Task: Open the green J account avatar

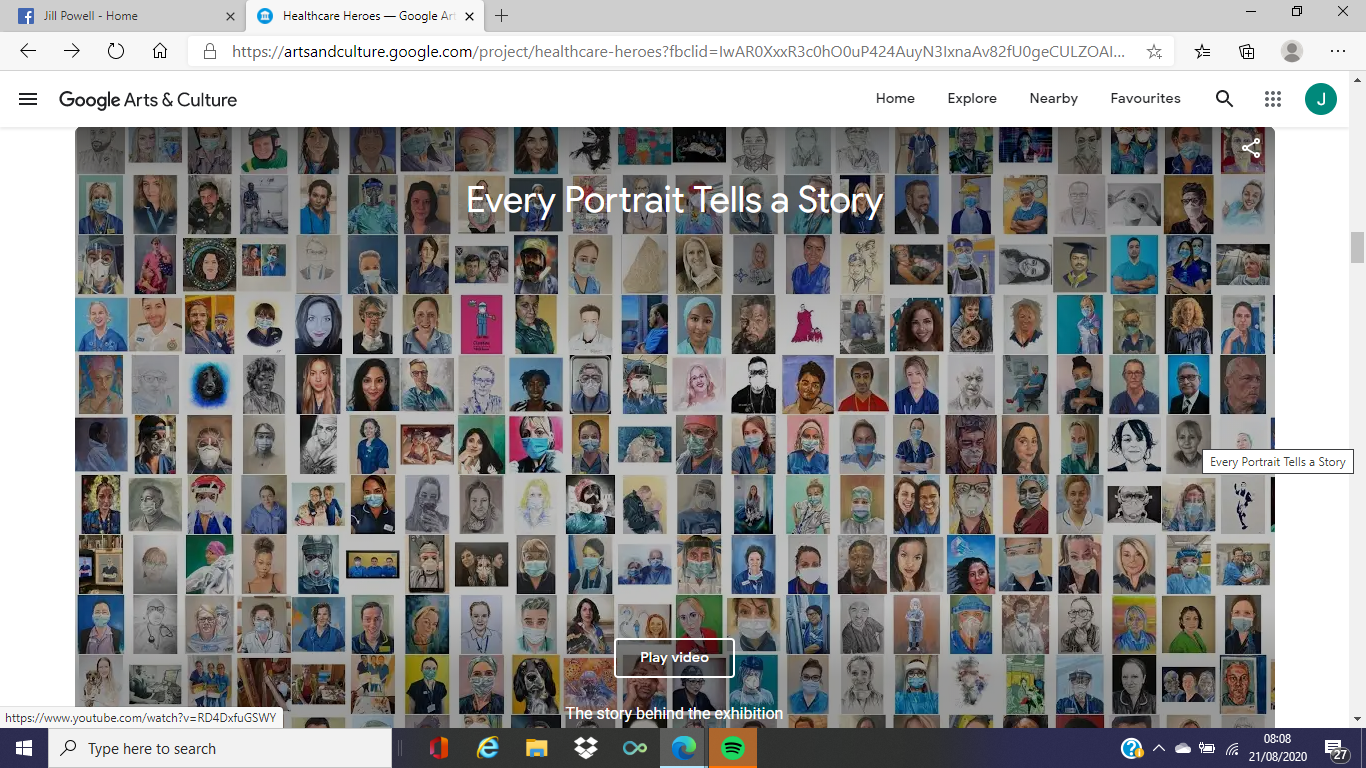Action: click(1320, 99)
